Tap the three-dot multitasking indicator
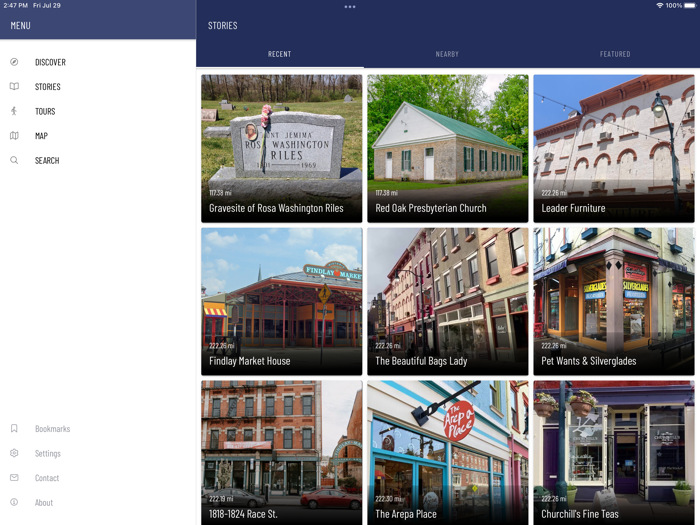 (x=350, y=7)
